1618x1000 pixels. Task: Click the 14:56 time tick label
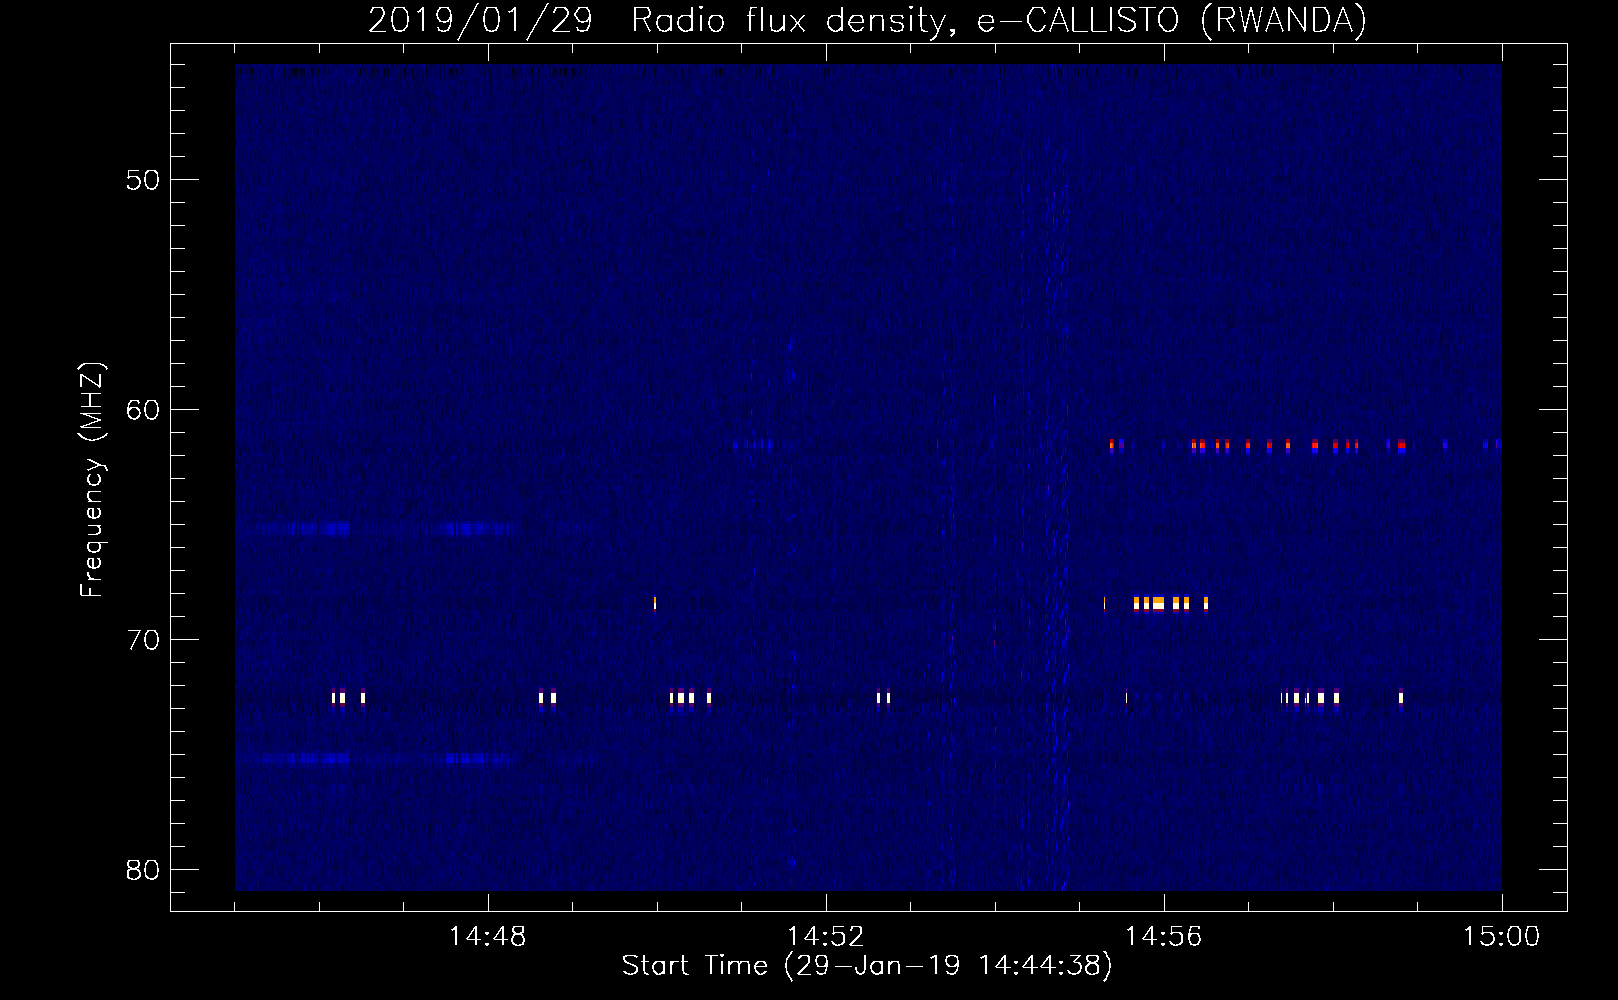(1164, 937)
